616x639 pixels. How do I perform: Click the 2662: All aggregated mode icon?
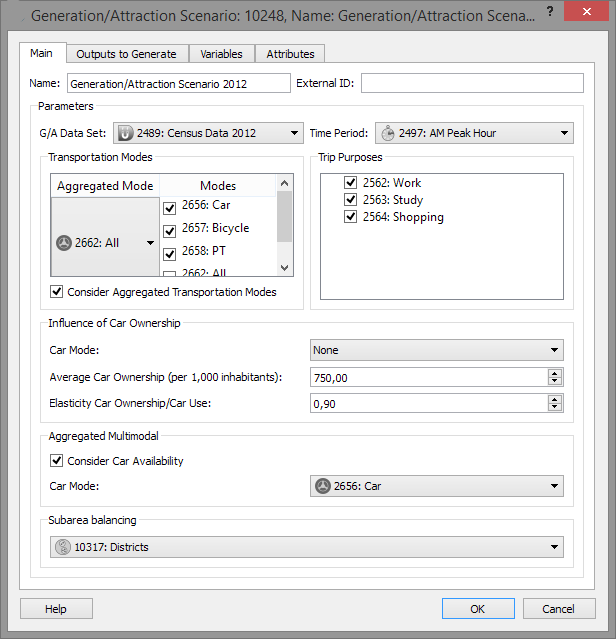coord(64,243)
